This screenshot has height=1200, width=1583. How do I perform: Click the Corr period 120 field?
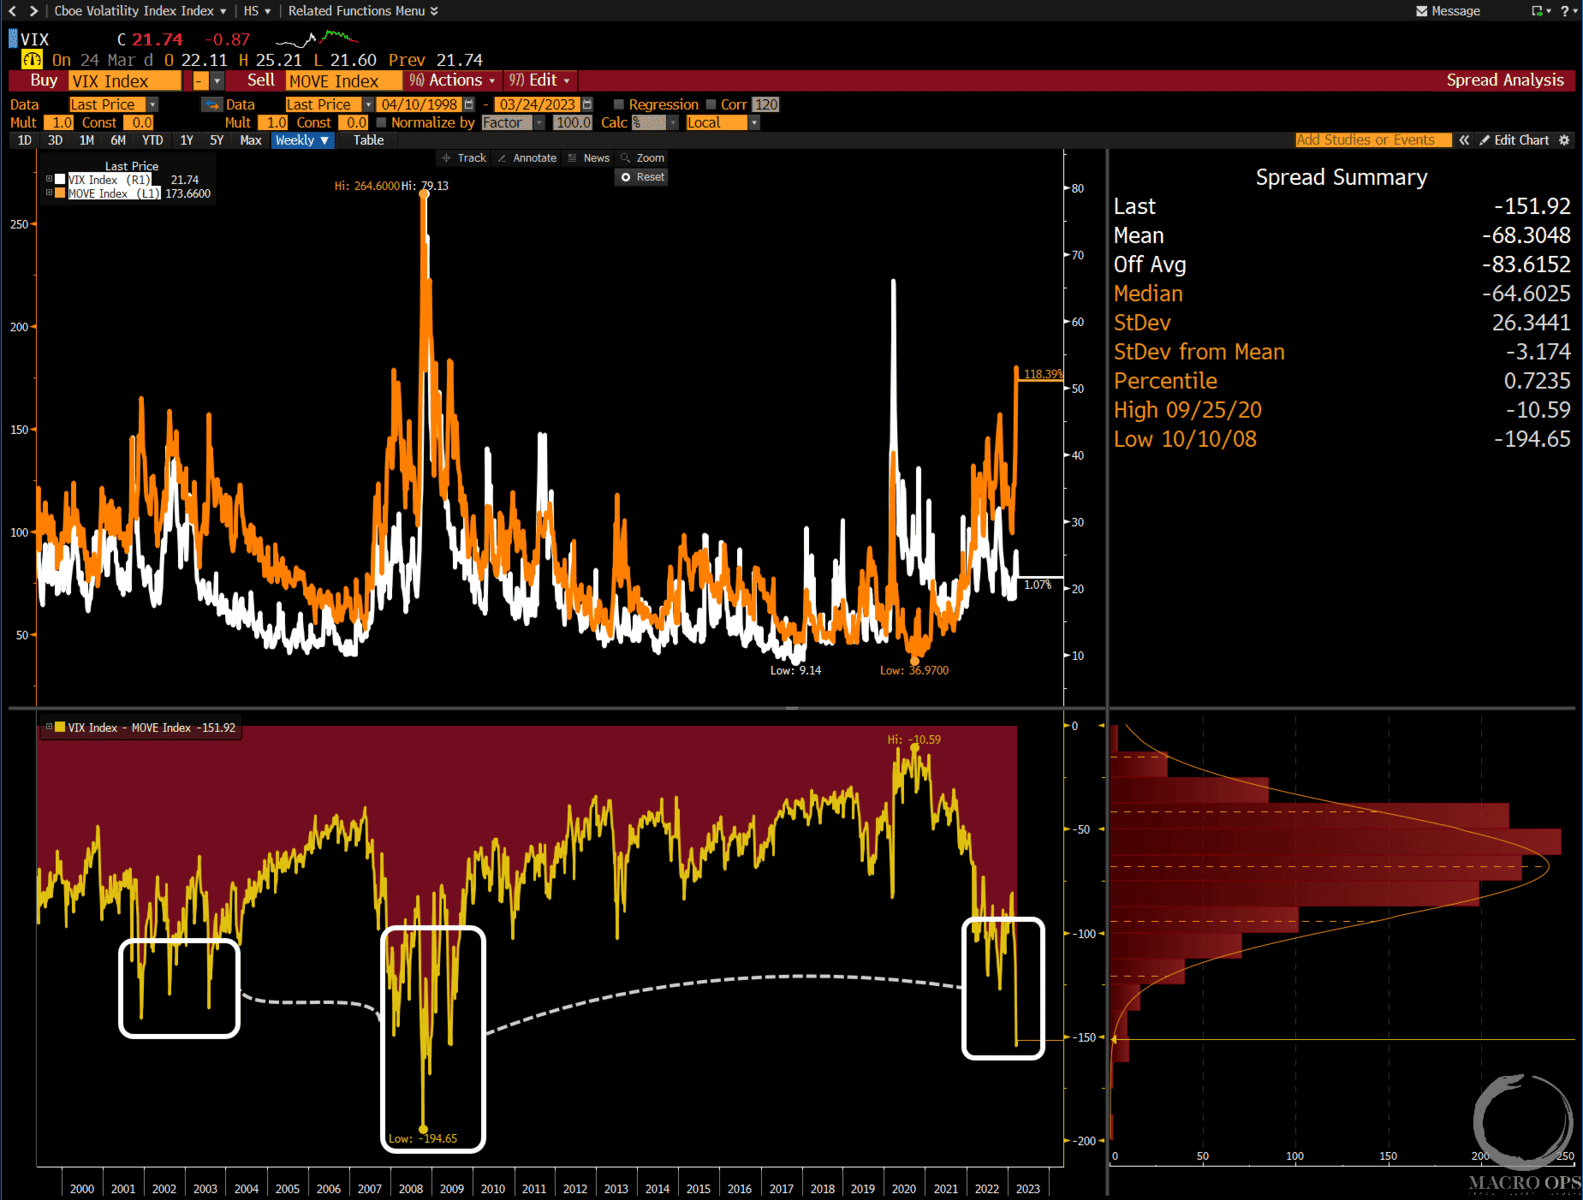click(765, 104)
